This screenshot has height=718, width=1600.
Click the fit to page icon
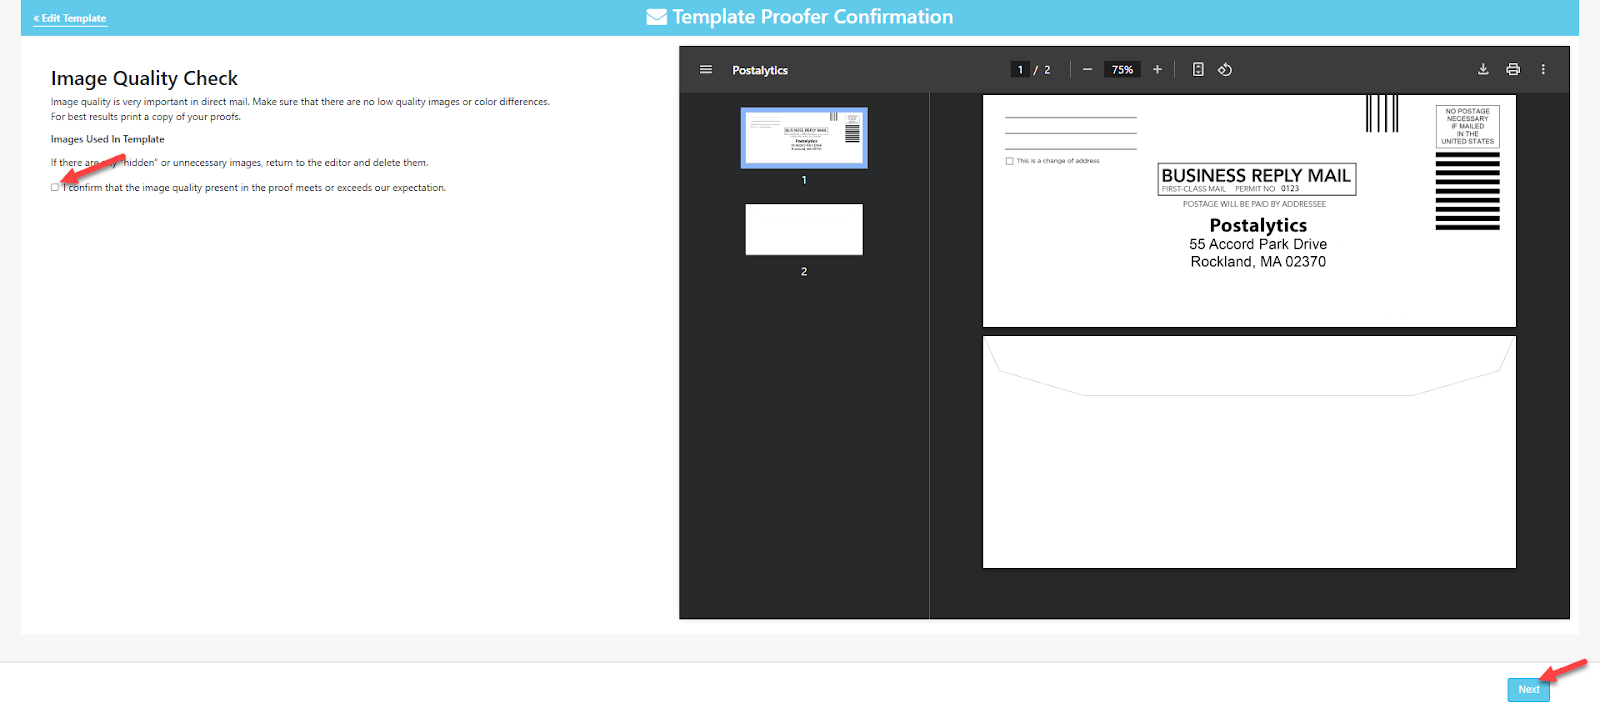pyautogui.click(x=1198, y=70)
